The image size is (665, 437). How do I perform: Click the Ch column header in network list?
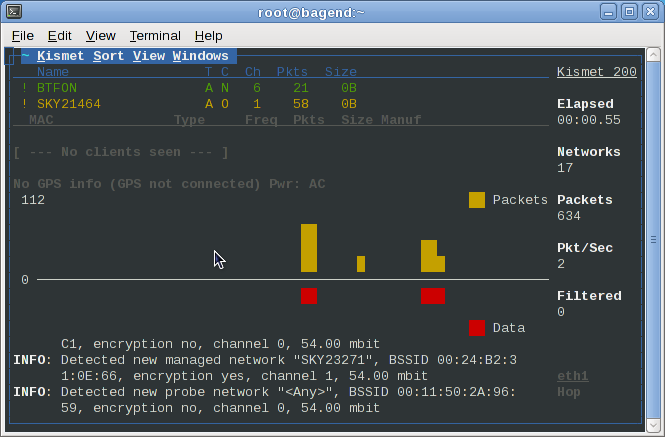[253, 72]
